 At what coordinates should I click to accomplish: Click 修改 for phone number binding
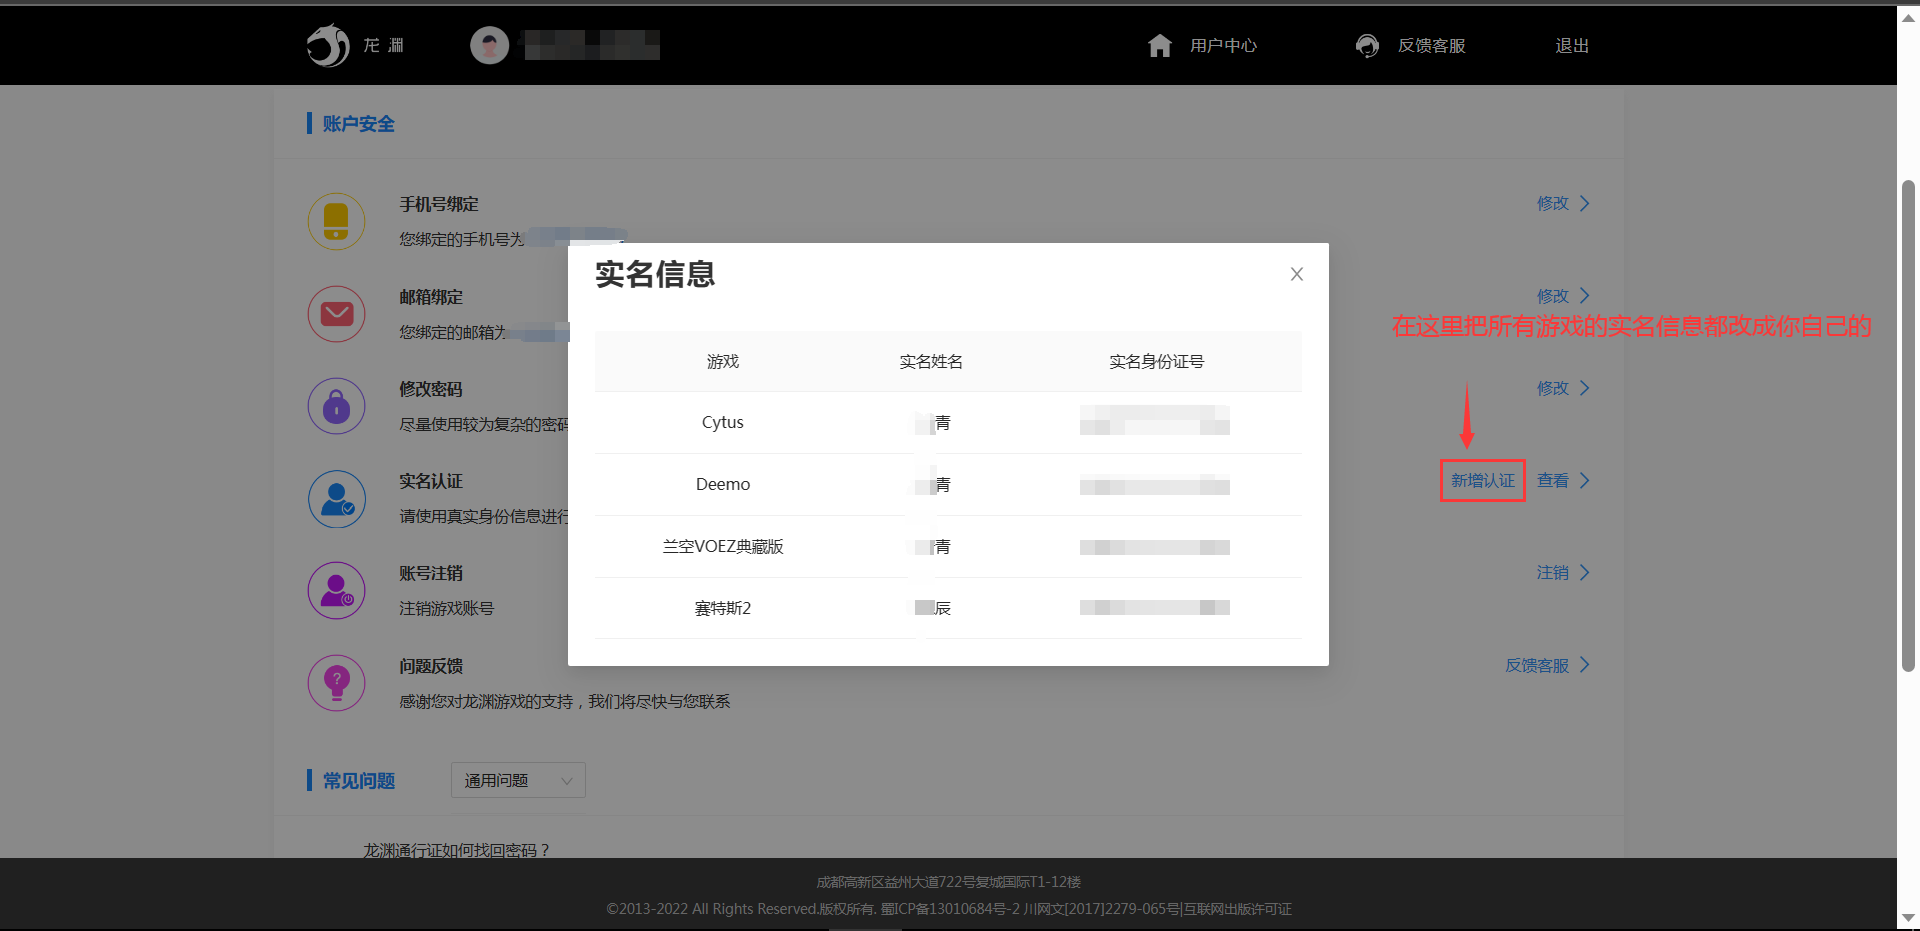tap(1553, 203)
